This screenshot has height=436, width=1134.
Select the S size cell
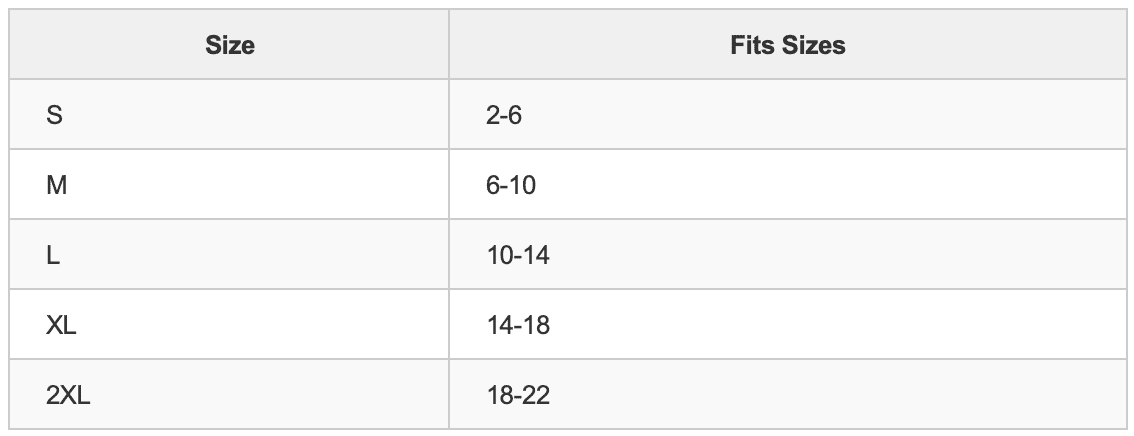229,115
